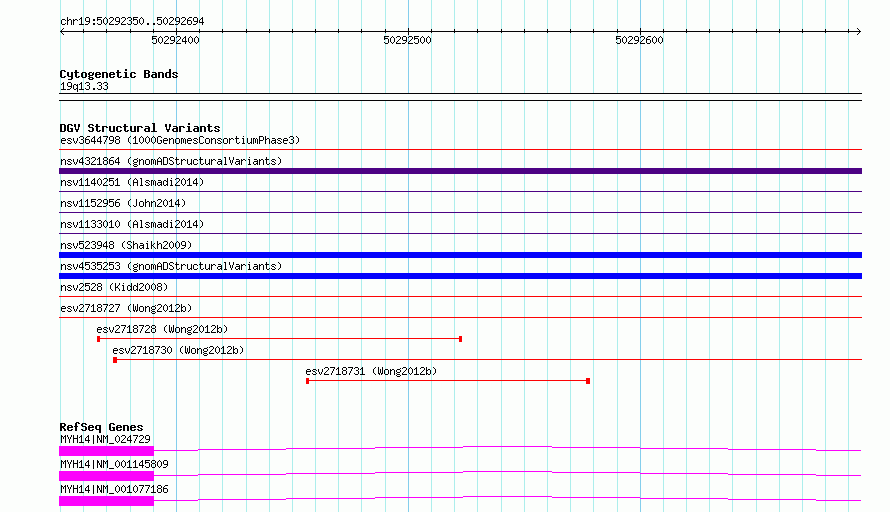
Task: Open the MYH14|NM_001077186 transcript label
Action: pos(114,489)
